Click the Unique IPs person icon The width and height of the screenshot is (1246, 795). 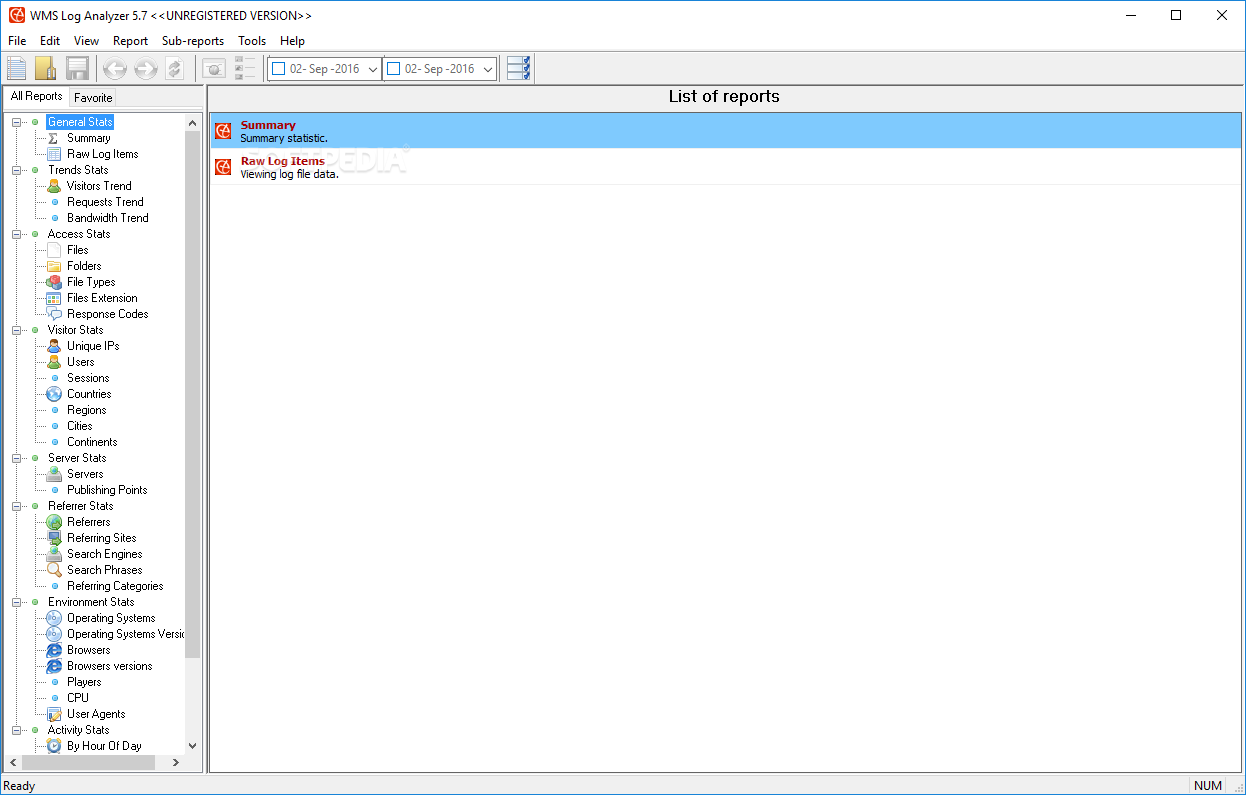pos(54,346)
